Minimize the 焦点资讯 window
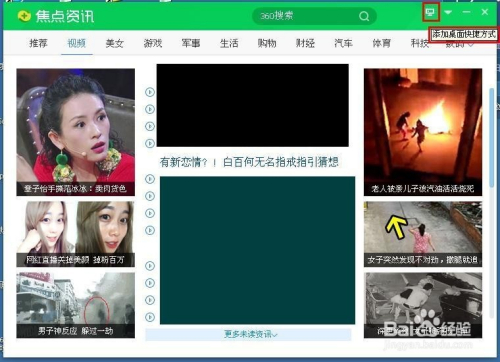This screenshot has width=500, height=362. (x=466, y=12)
